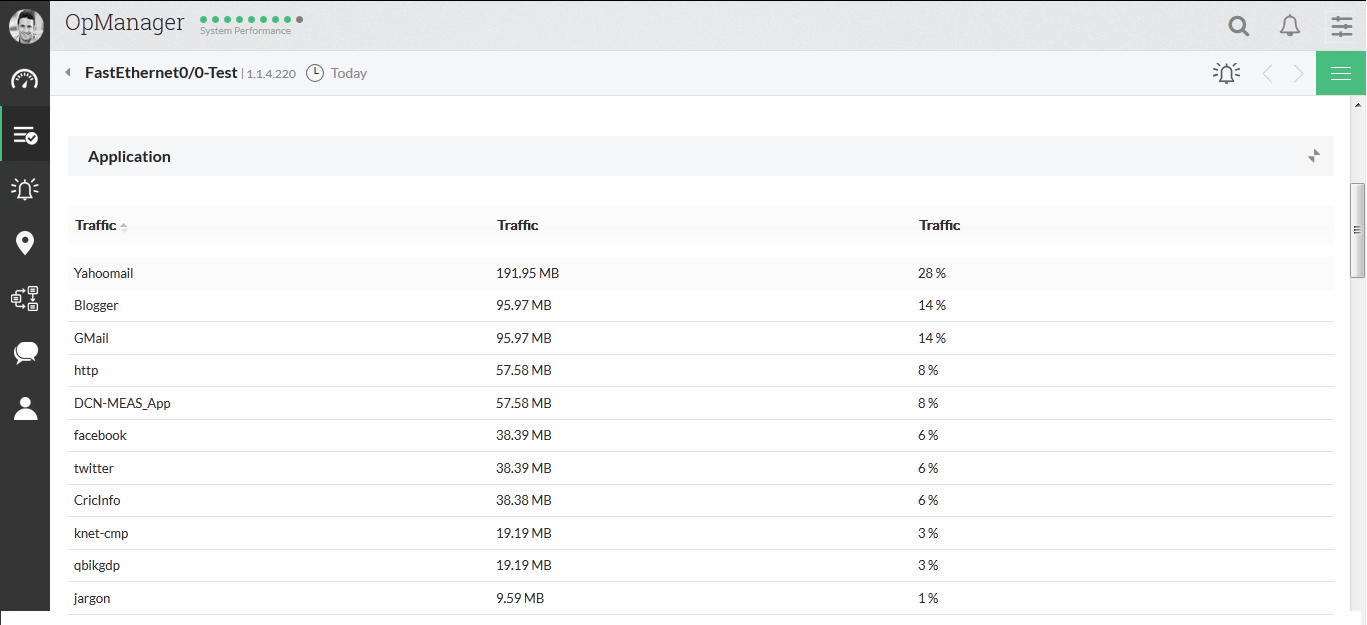This screenshot has width=1367, height=625.
Task: Go back using arrow beside FastEthernet0/0-Test
Action: click(68, 72)
